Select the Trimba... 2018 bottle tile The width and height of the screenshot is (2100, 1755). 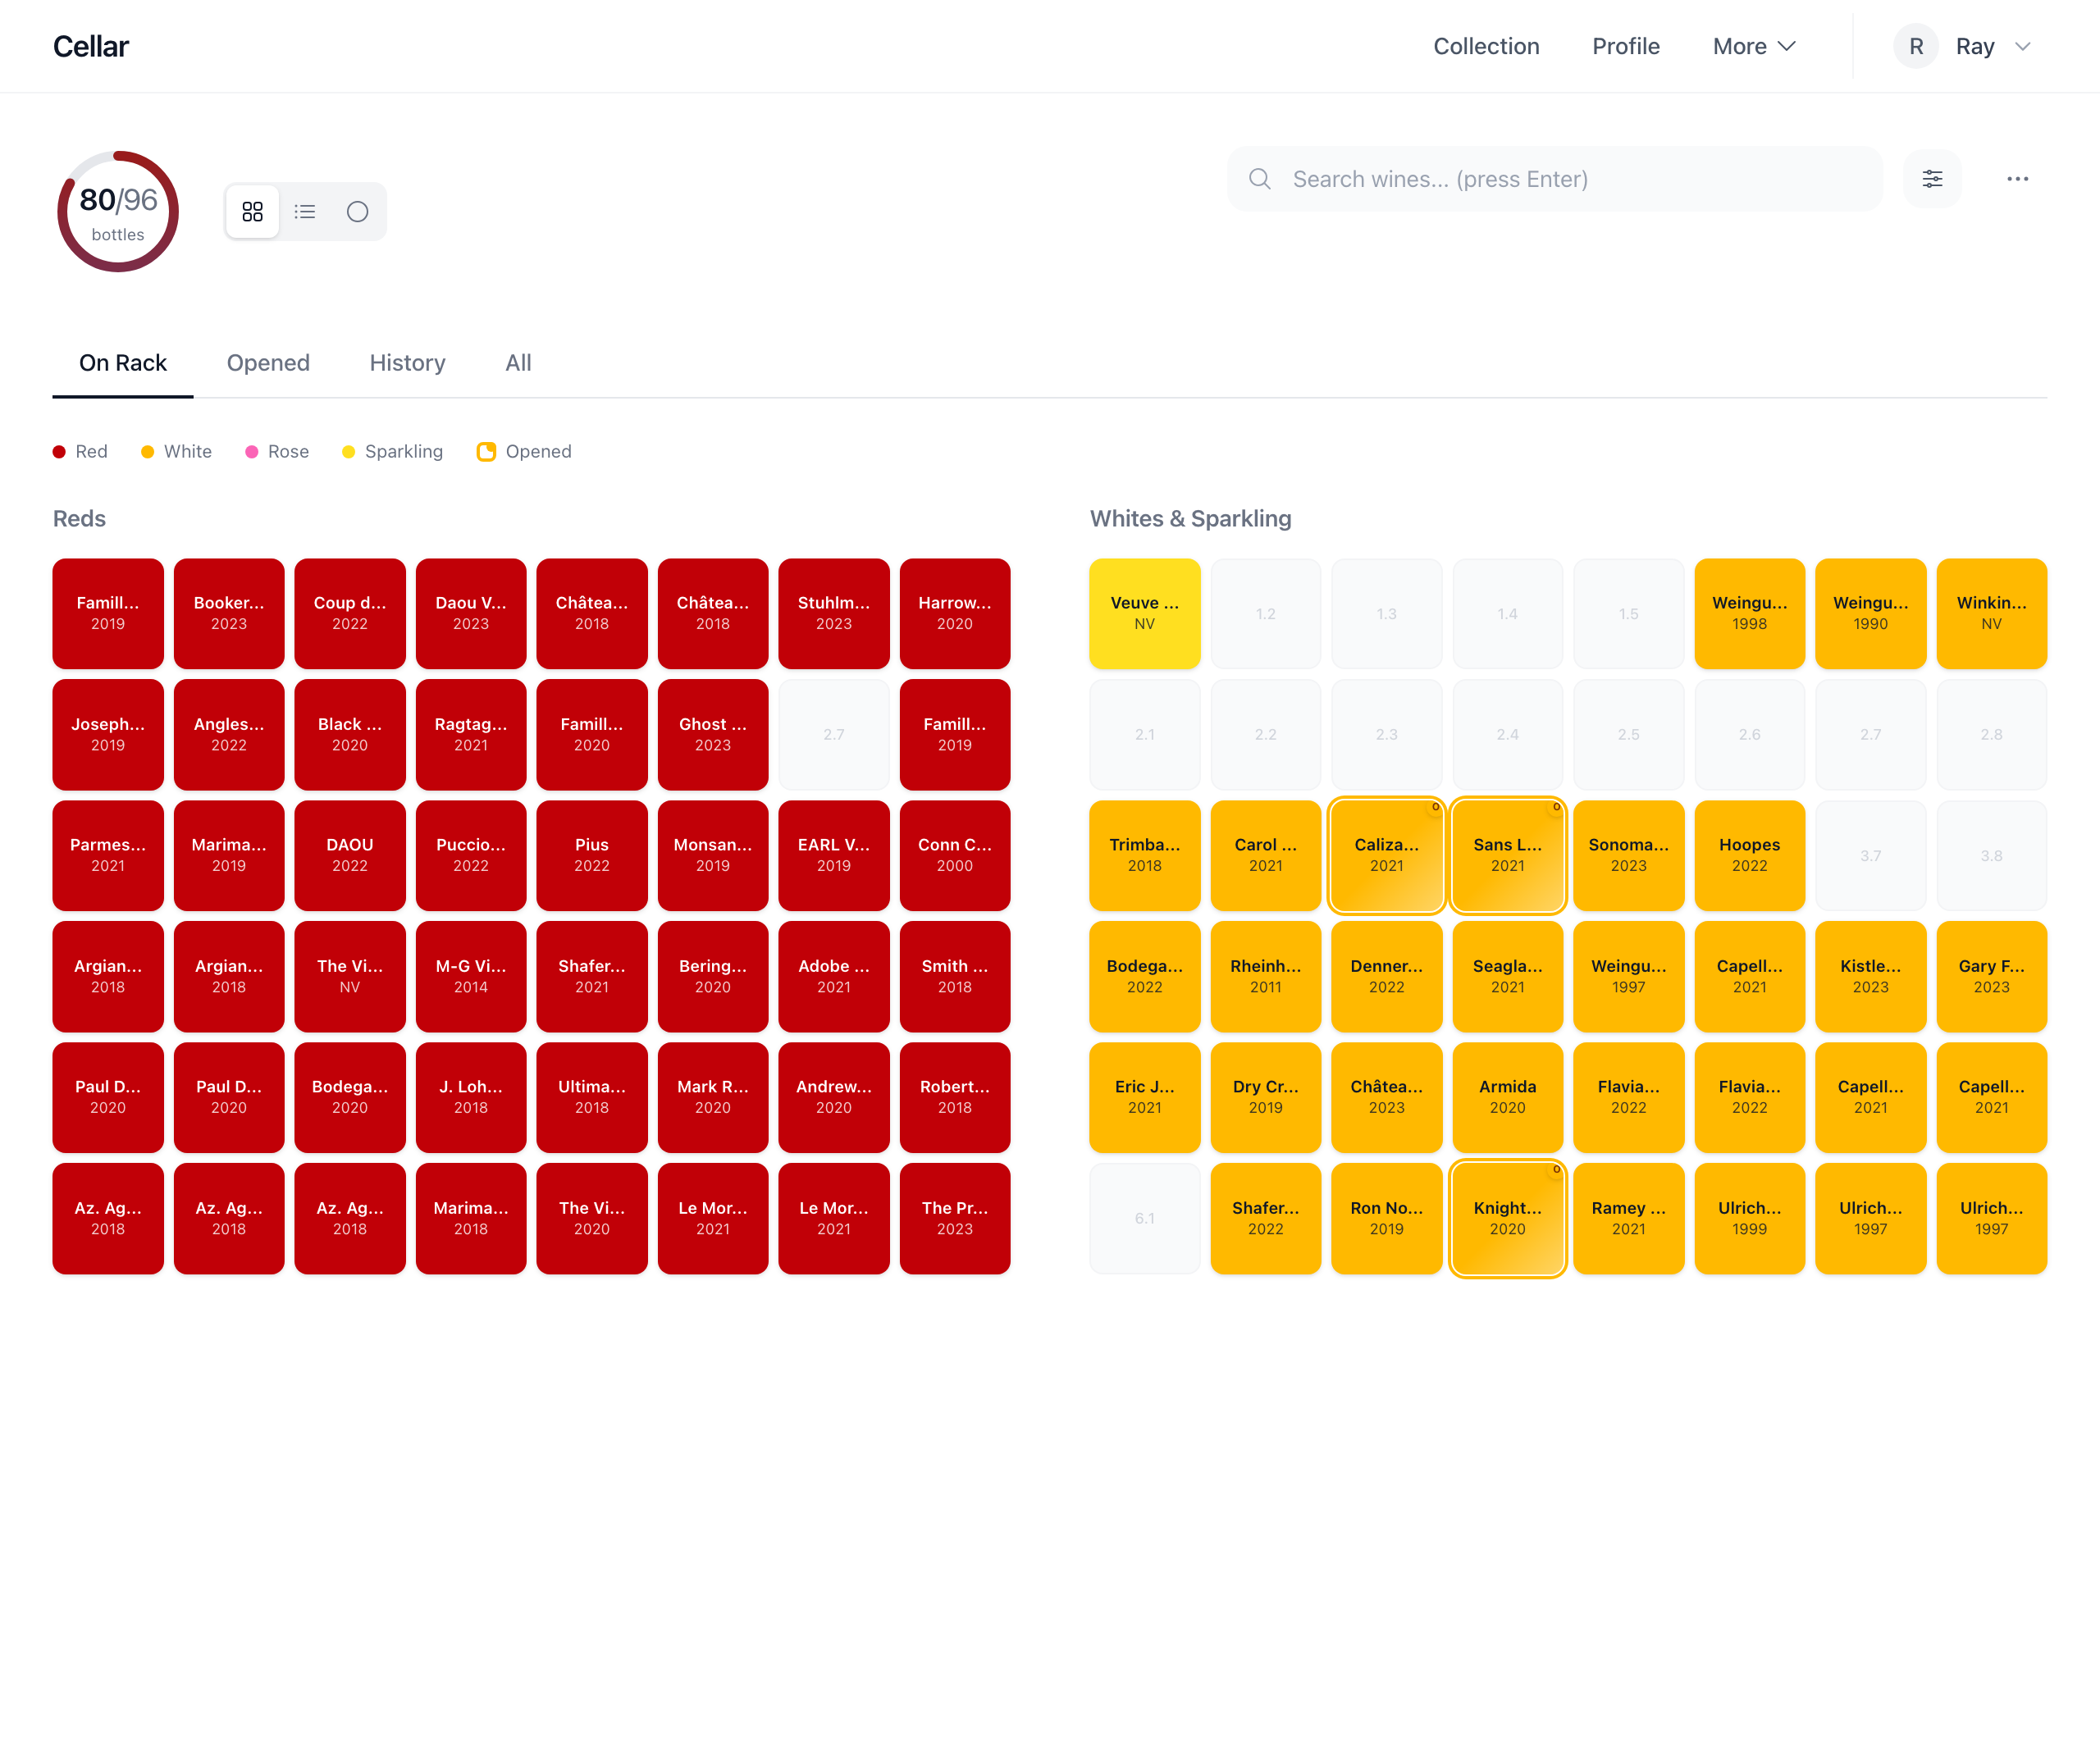(x=1145, y=856)
